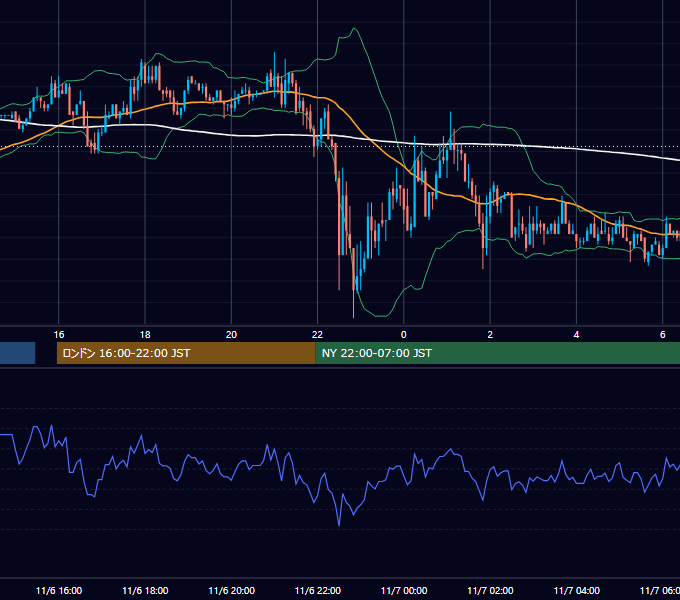680x600 pixels.
Task: Click the 20 hour axis label
Action: (x=231, y=335)
